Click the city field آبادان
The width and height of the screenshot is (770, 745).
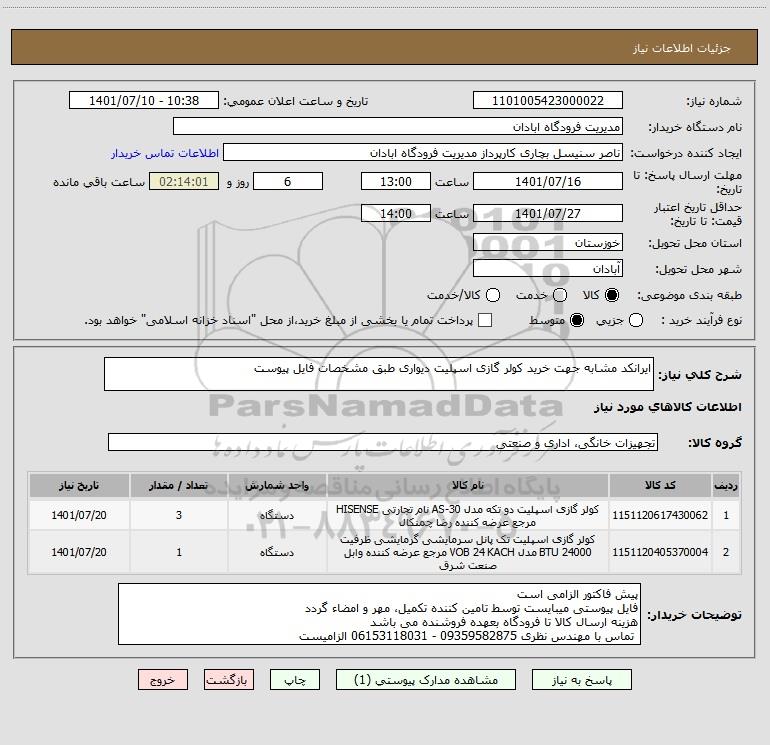click(548, 269)
